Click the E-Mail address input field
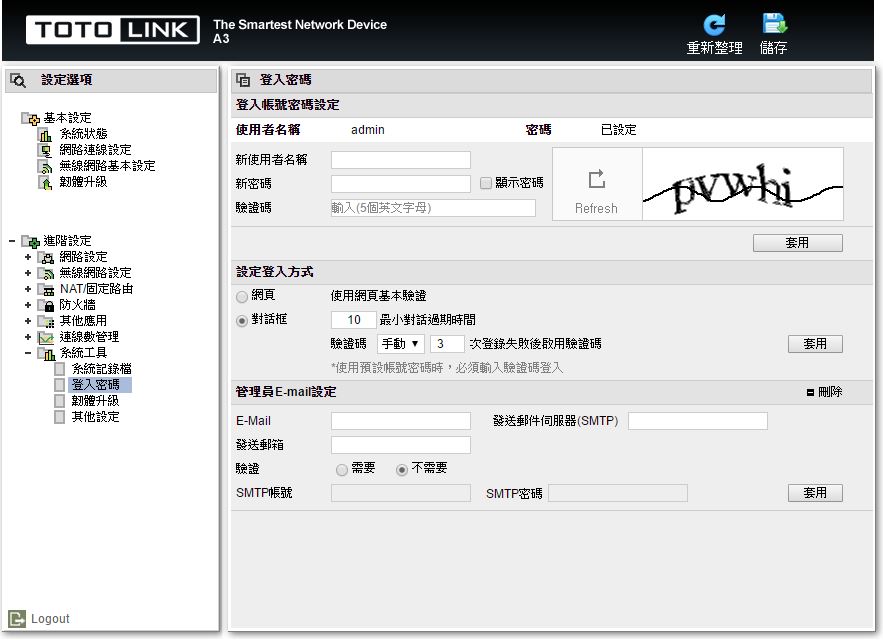 click(x=401, y=421)
